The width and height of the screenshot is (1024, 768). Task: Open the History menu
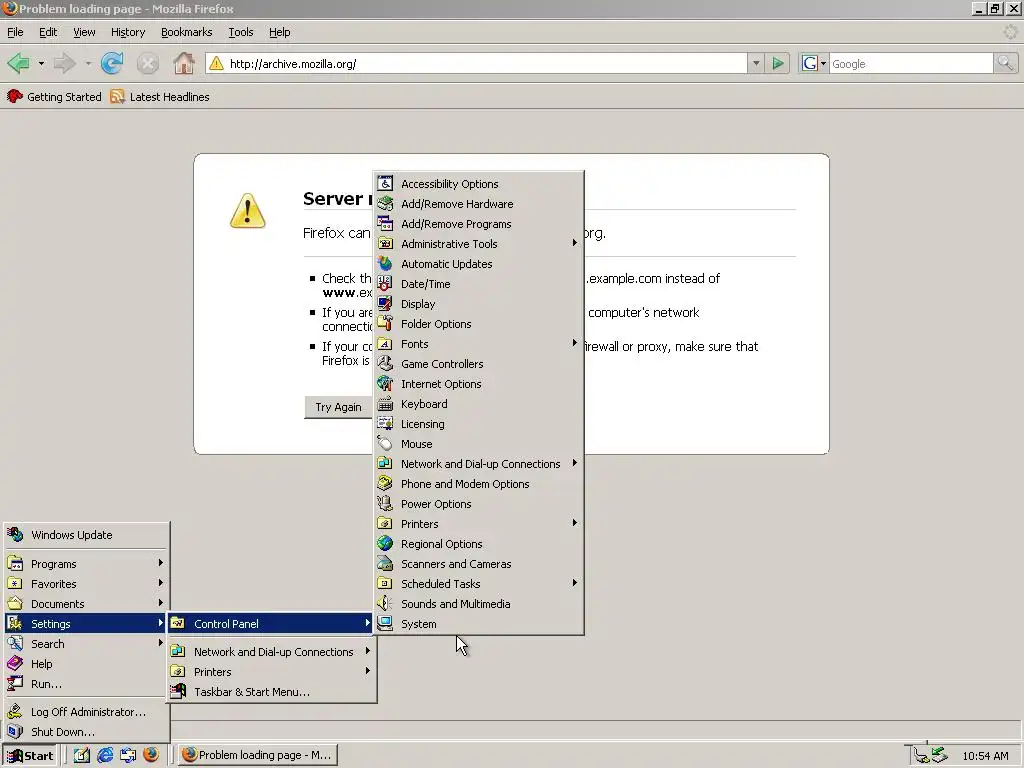128,32
